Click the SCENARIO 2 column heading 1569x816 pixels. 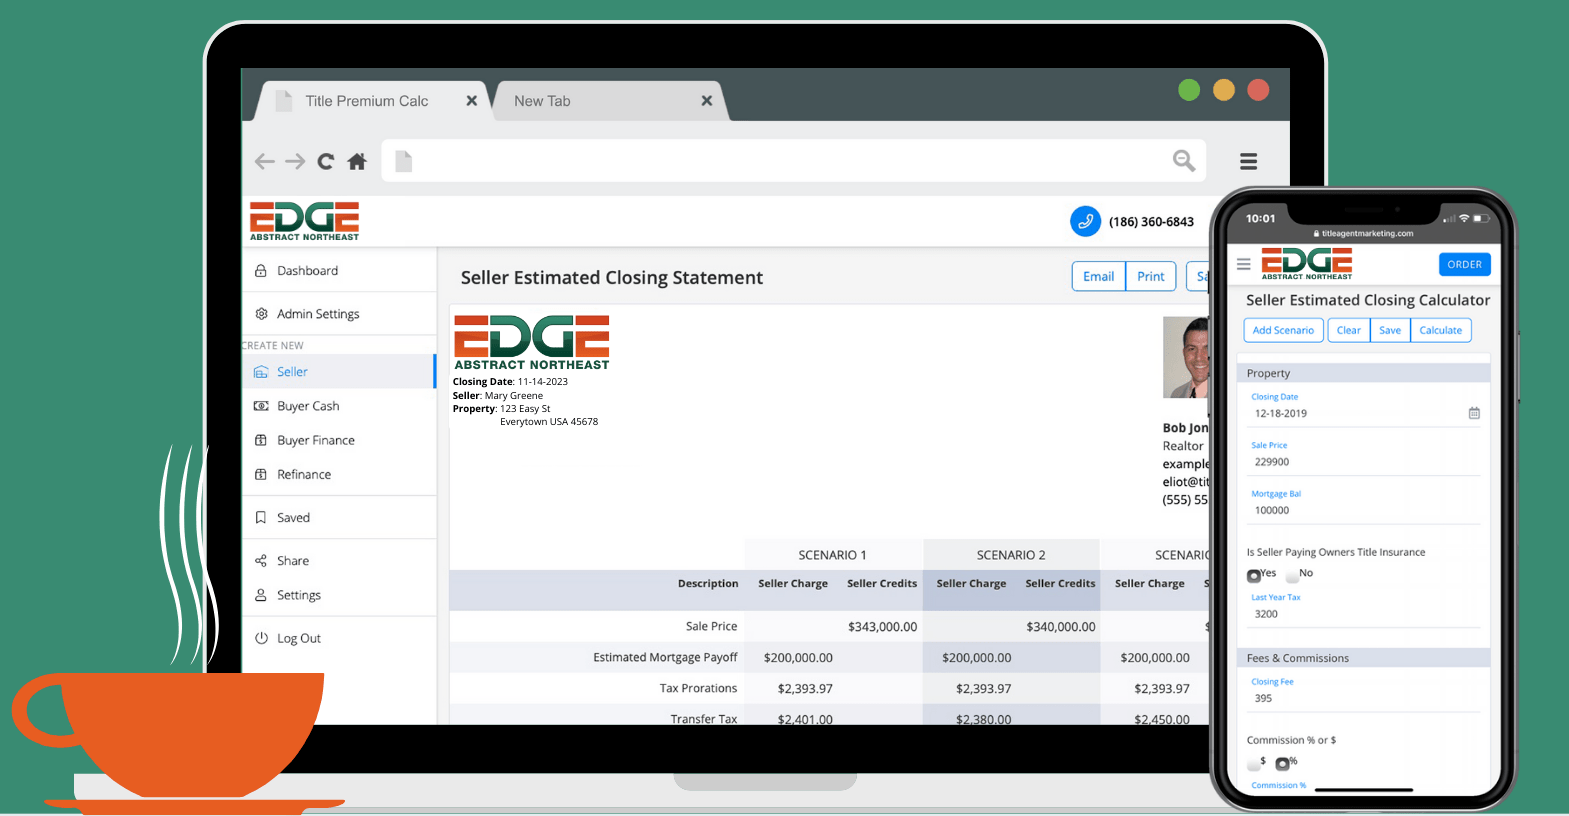coord(1011,555)
